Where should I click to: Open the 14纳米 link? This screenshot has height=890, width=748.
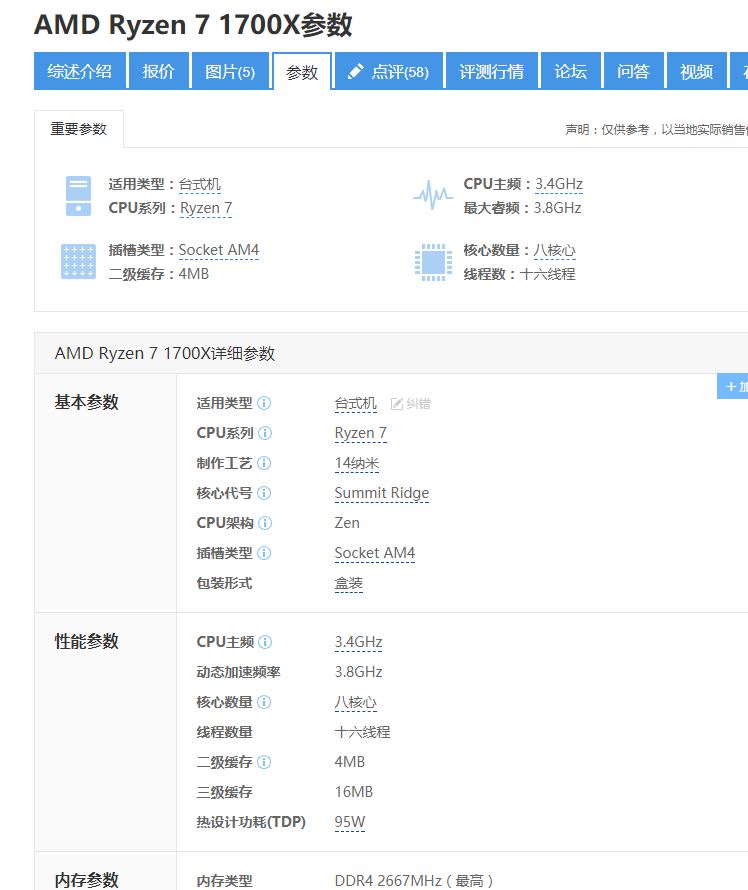pos(357,463)
